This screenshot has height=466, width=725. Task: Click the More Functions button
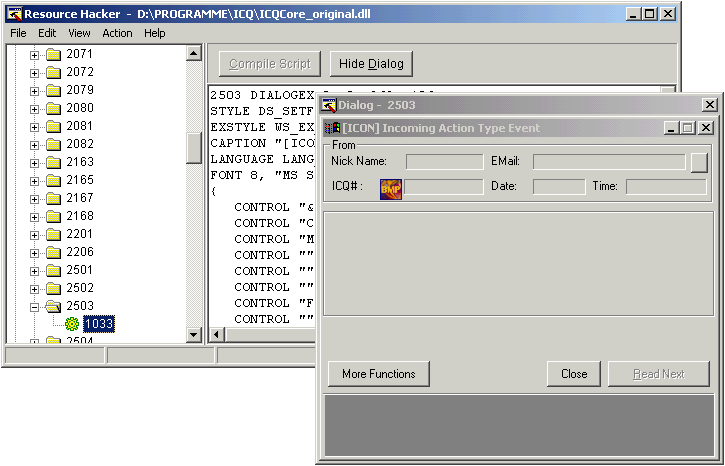[378, 374]
